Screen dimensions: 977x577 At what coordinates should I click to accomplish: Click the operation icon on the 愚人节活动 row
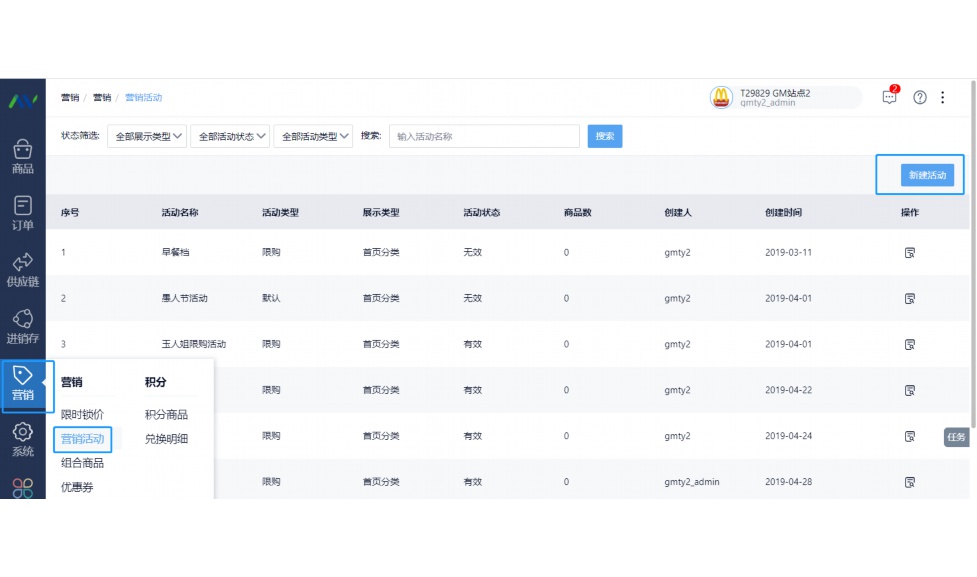[909, 298]
